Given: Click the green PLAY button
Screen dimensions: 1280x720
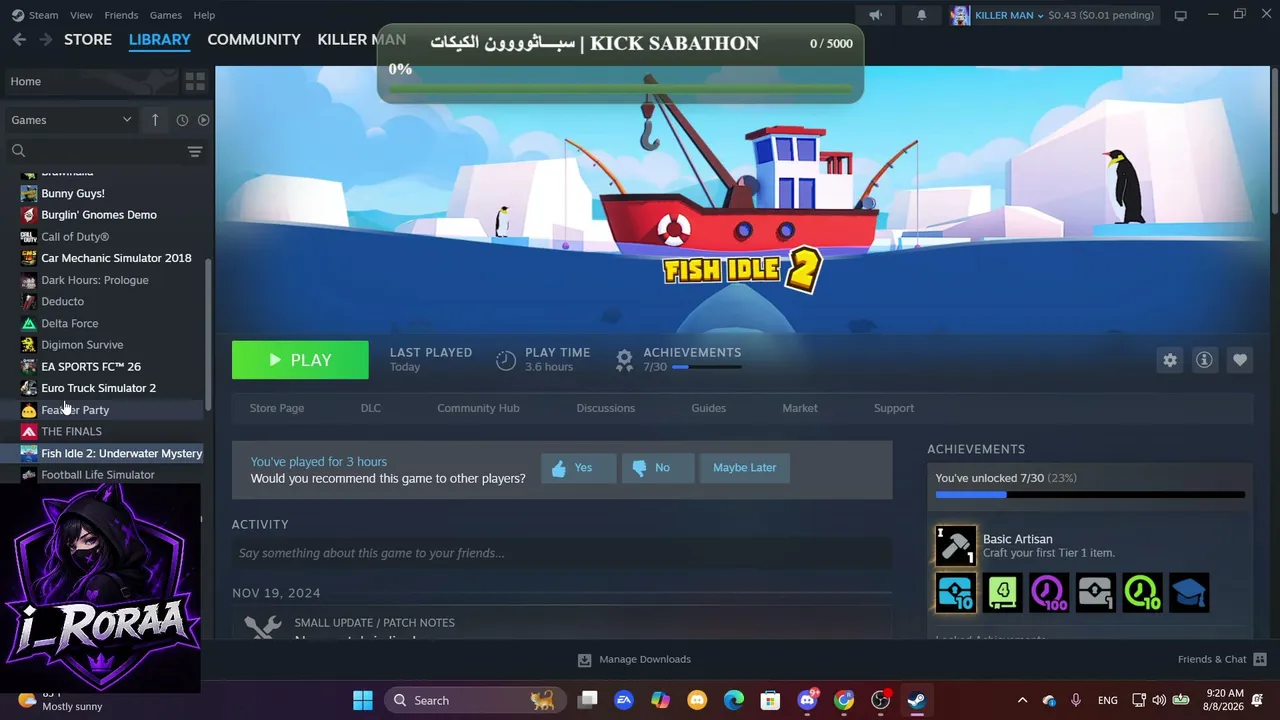Looking at the screenshot, I should click(x=300, y=360).
